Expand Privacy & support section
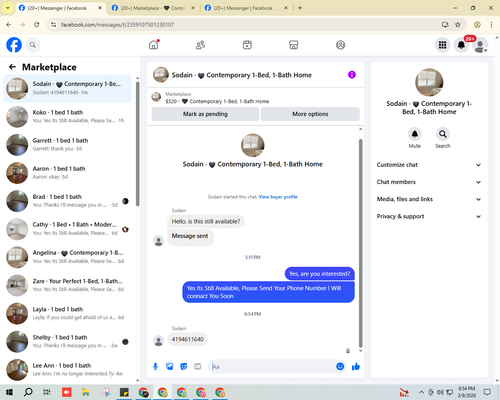Screen dimensions: 500x400 point(429,217)
